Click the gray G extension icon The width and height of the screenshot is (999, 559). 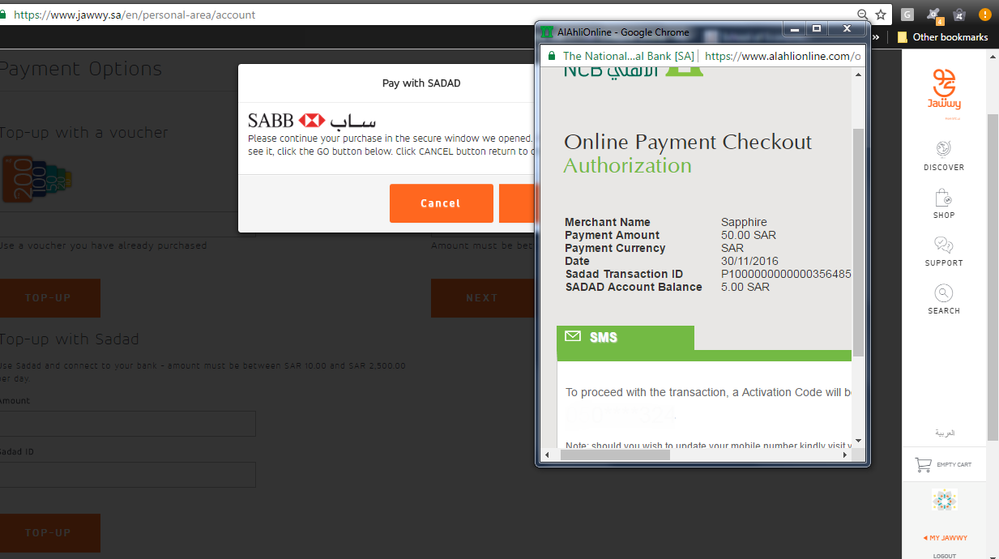907,15
